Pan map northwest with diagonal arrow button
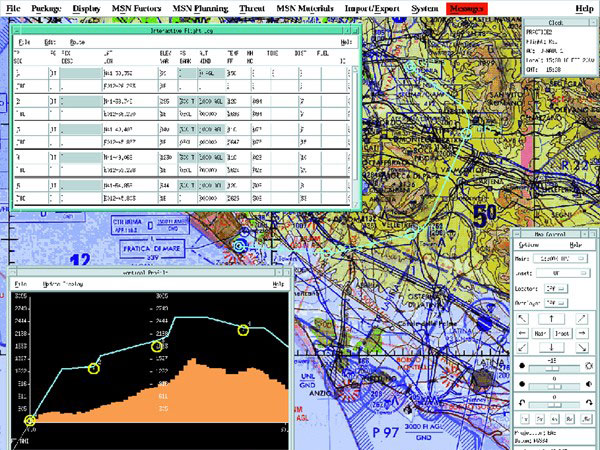Viewport: 600px width, 450px height. [522, 318]
